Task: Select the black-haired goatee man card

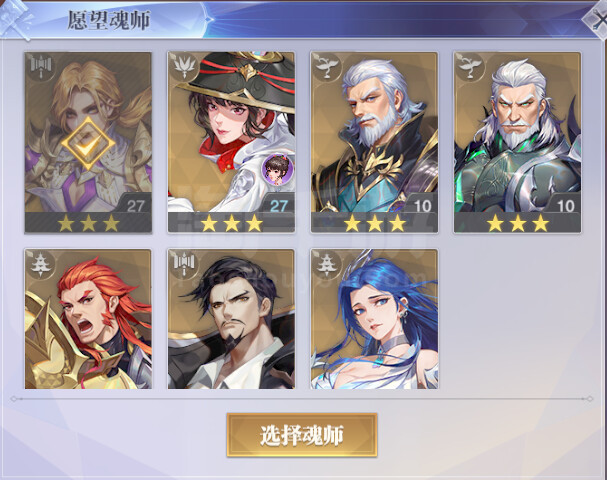Action: point(231,319)
